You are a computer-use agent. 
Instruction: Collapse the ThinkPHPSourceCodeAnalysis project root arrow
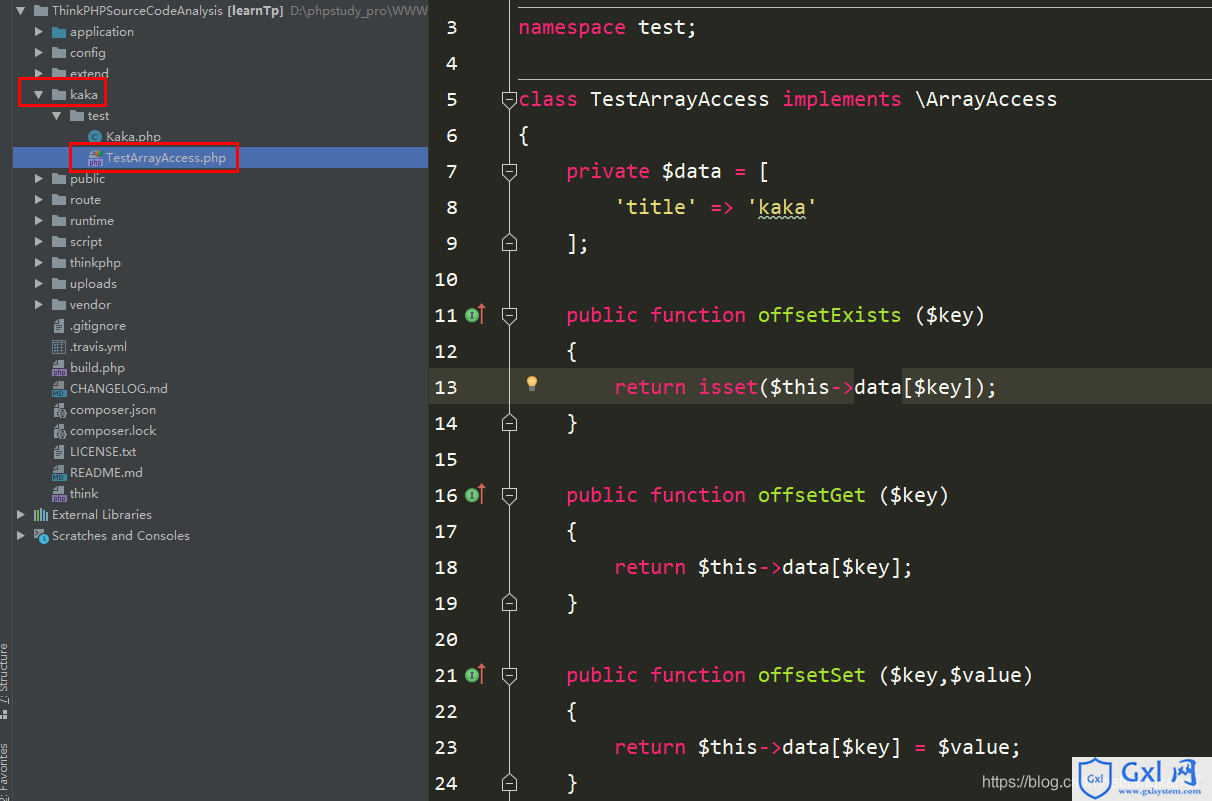(x=21, y=11)
